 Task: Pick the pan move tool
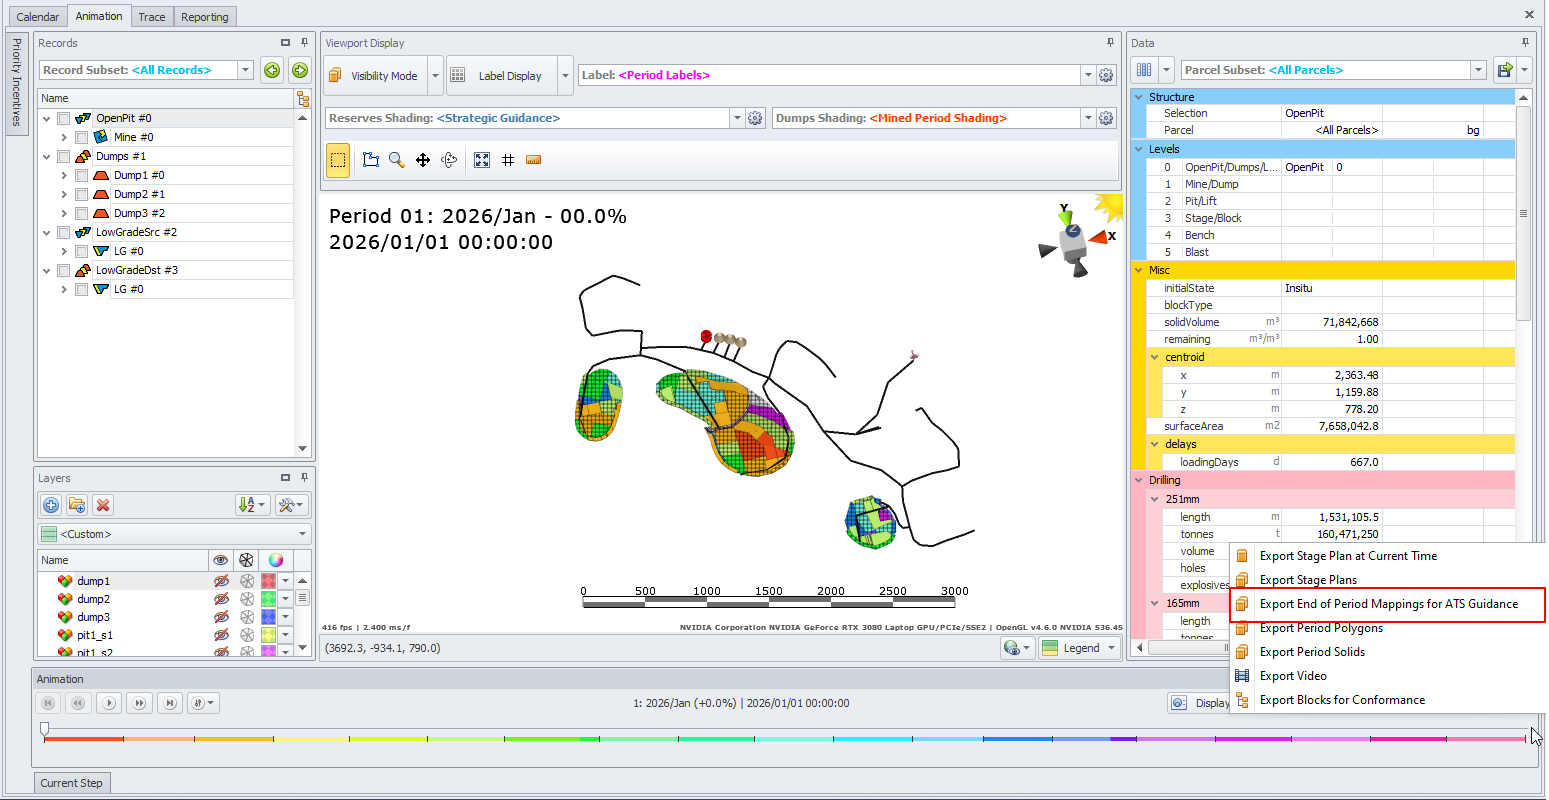[423, 160]
